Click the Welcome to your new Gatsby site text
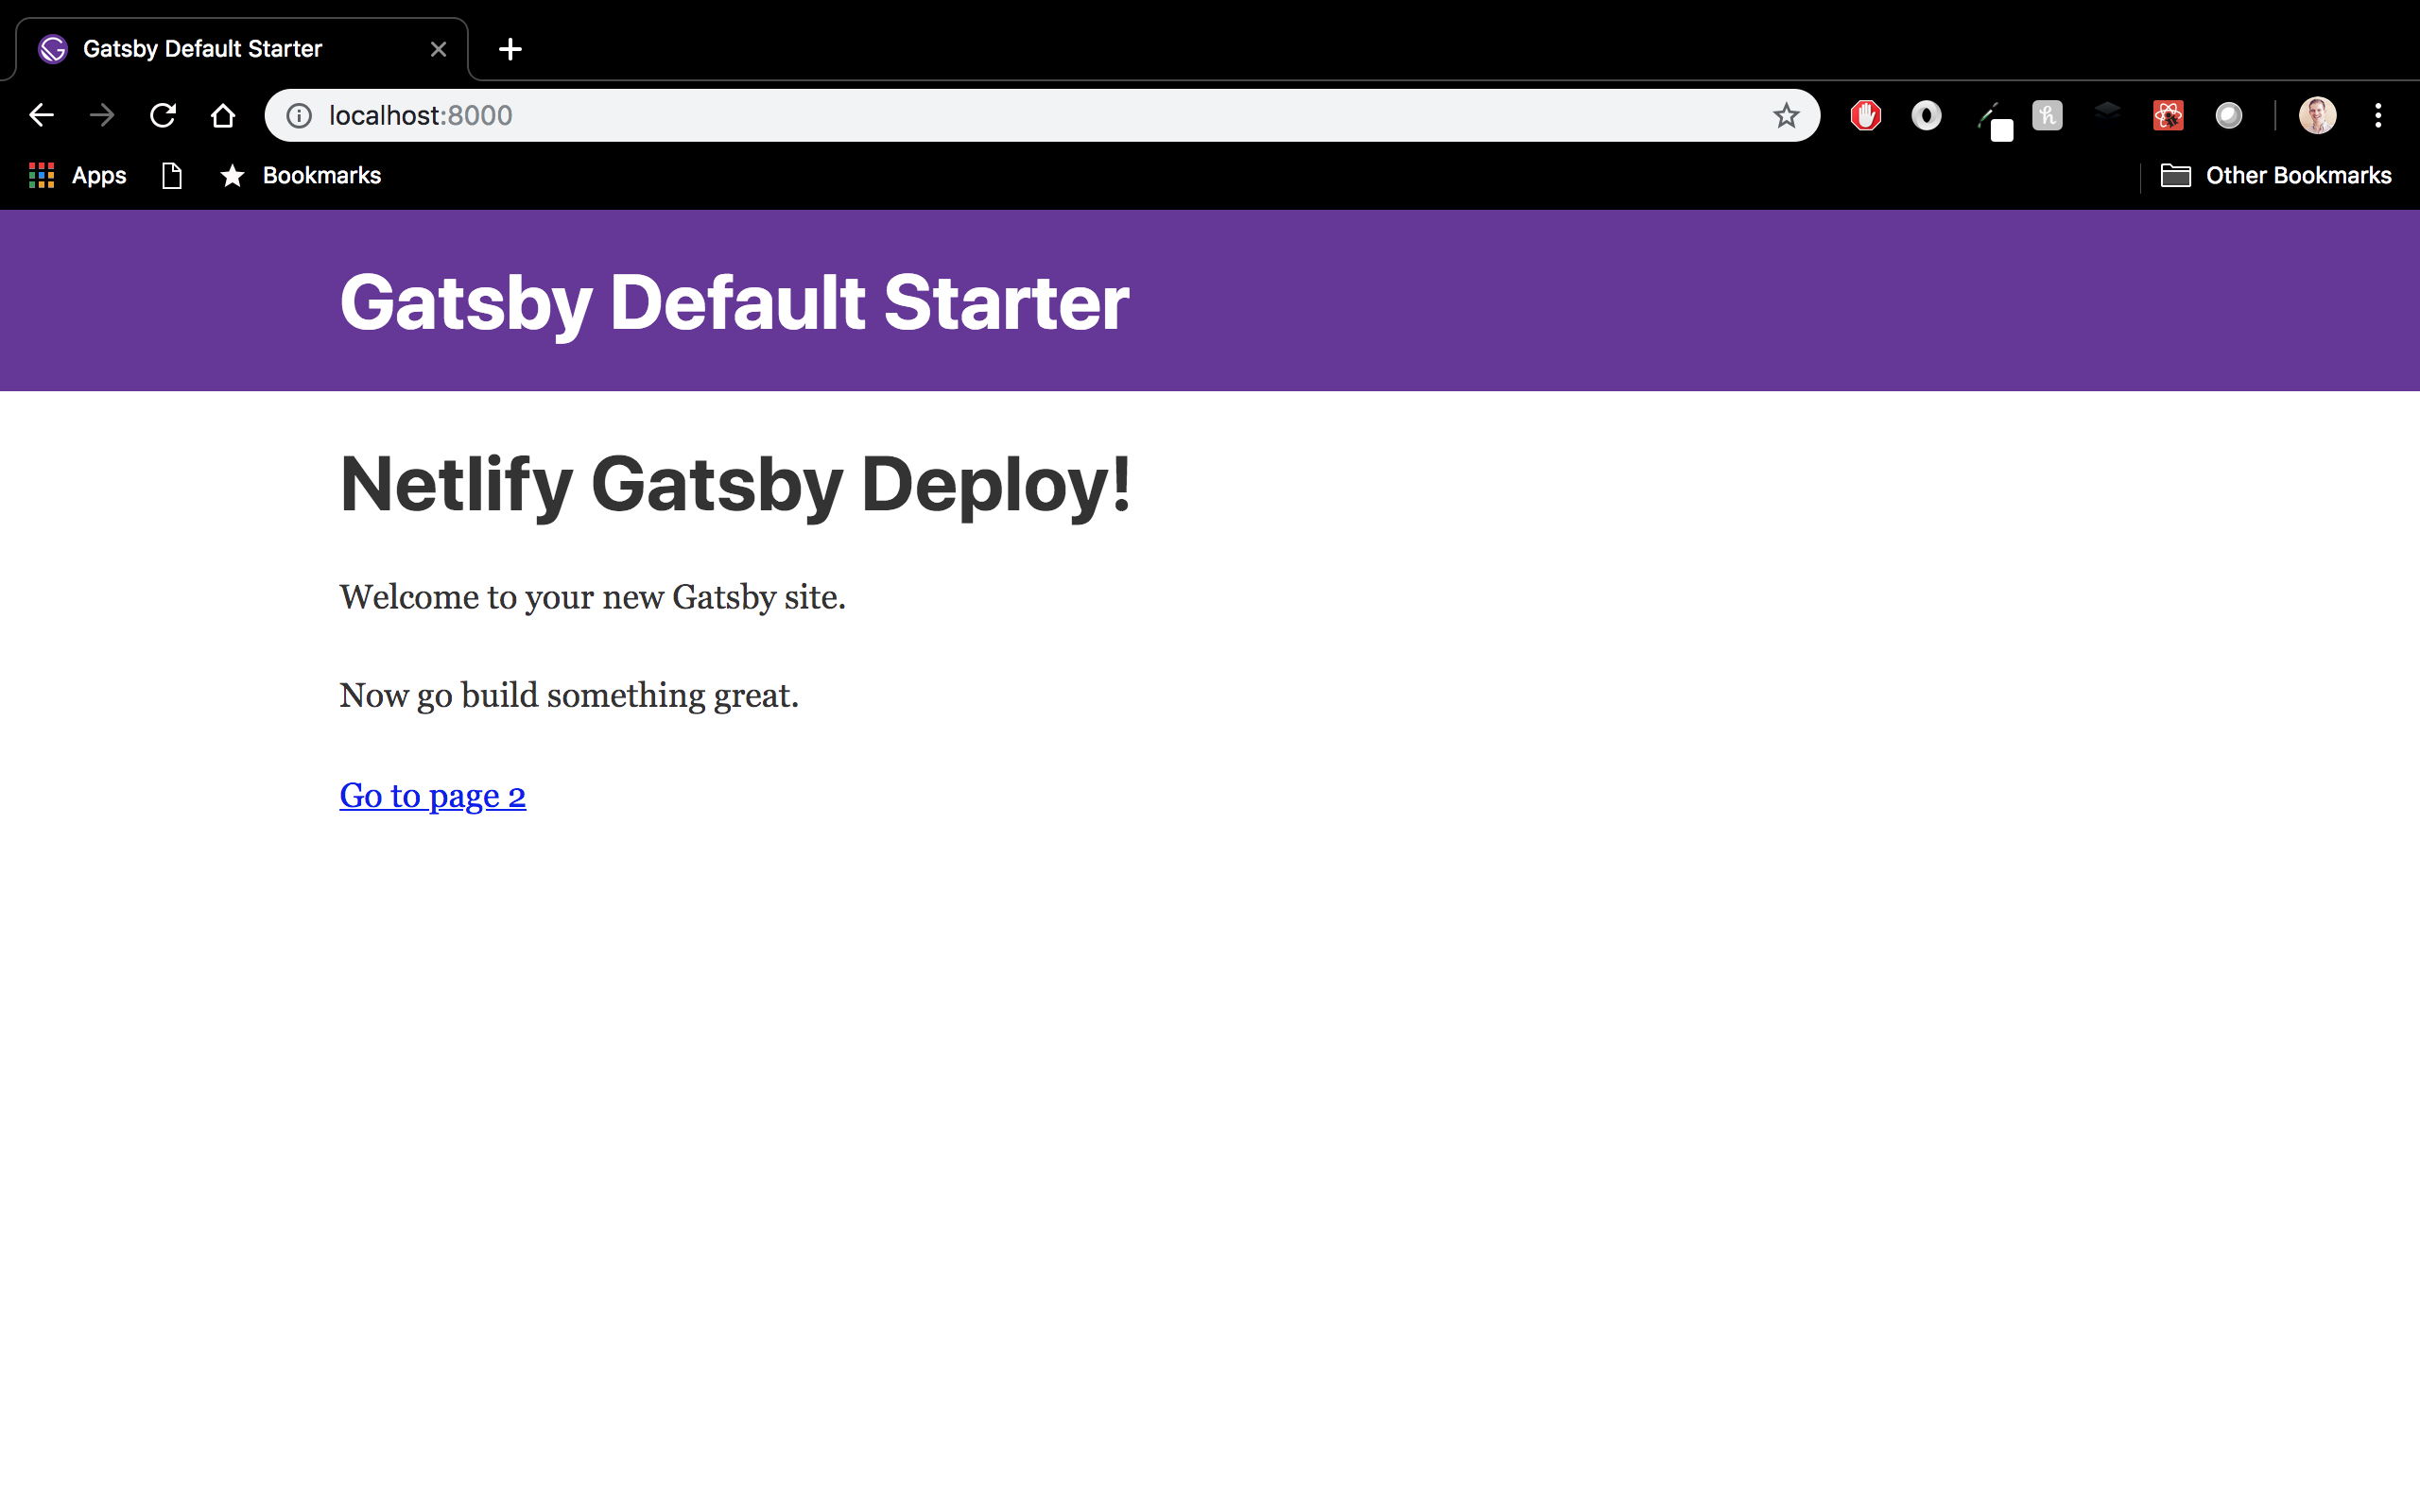The width and height of the screenshot is (2420, 1512). click(592, 598)
